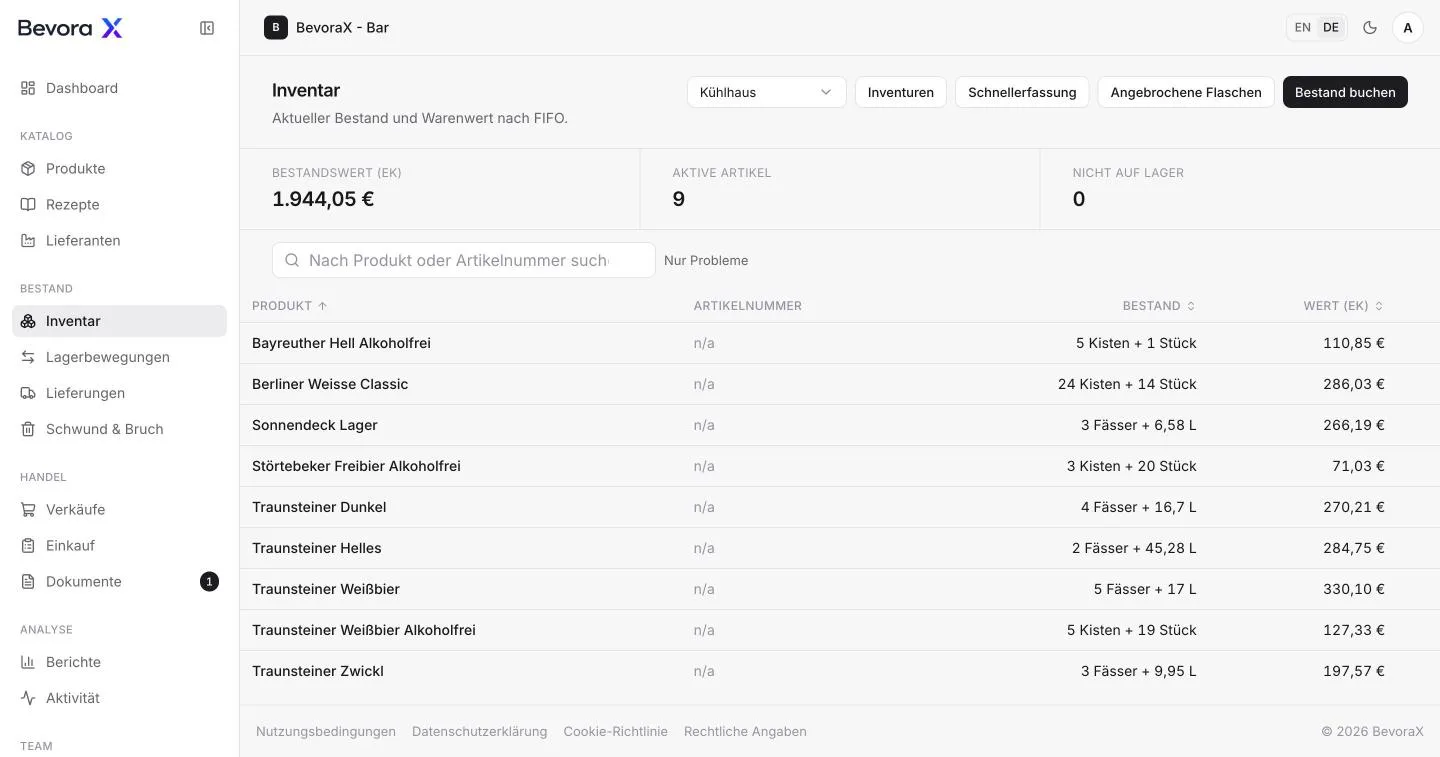Open the Lagerbewegungen page

pos(119,357)
